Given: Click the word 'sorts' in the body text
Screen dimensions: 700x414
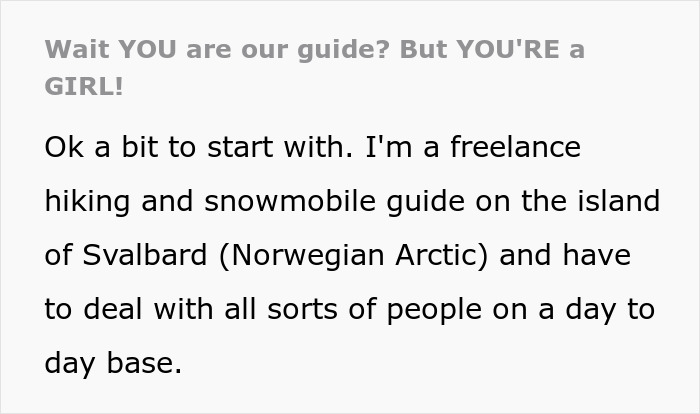Looking at the screenshot, I should pos(302,309).
